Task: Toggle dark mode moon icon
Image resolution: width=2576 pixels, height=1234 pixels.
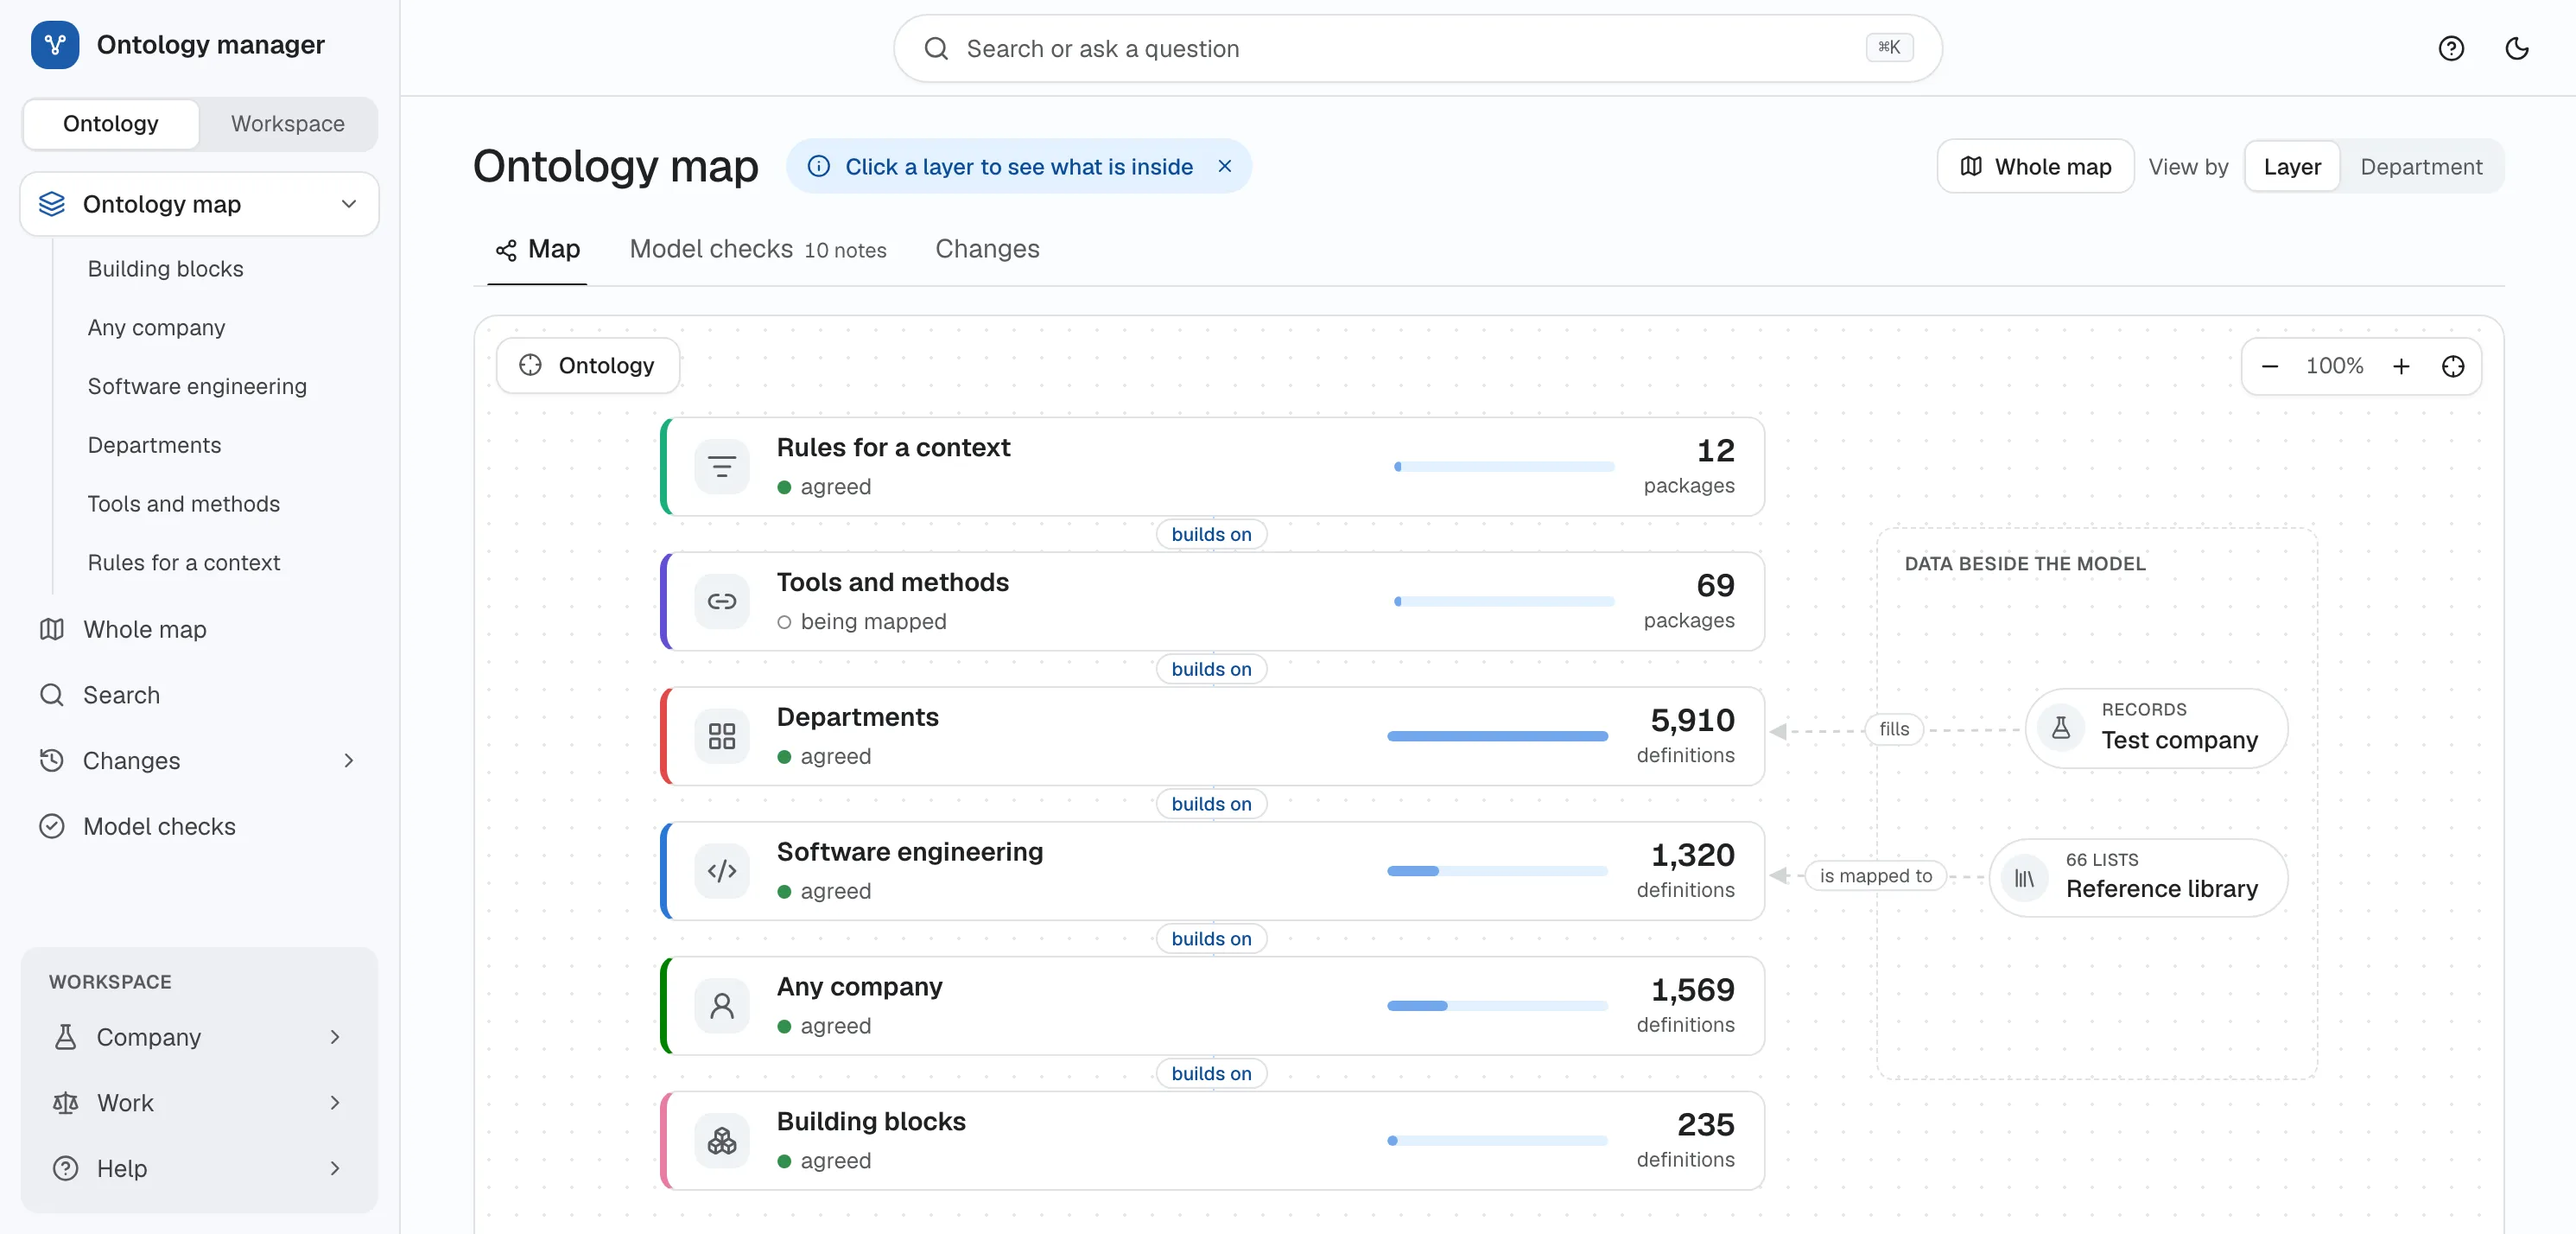Action: [2517, 48]
